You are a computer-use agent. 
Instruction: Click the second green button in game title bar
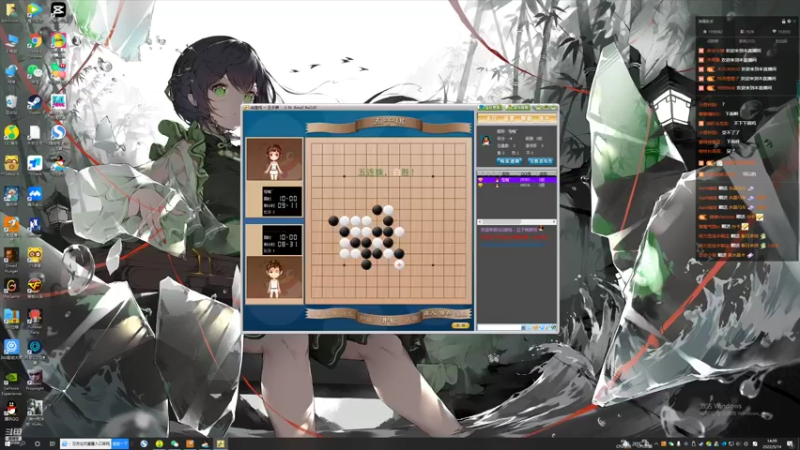coord(518,108)
